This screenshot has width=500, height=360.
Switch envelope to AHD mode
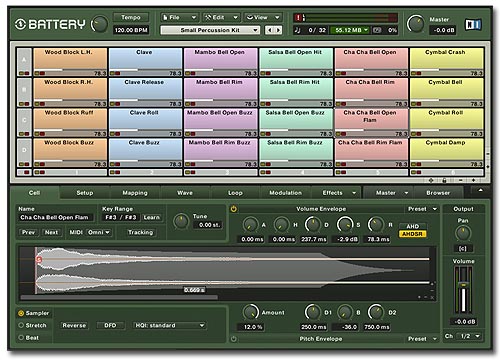(x=412, y=226)
